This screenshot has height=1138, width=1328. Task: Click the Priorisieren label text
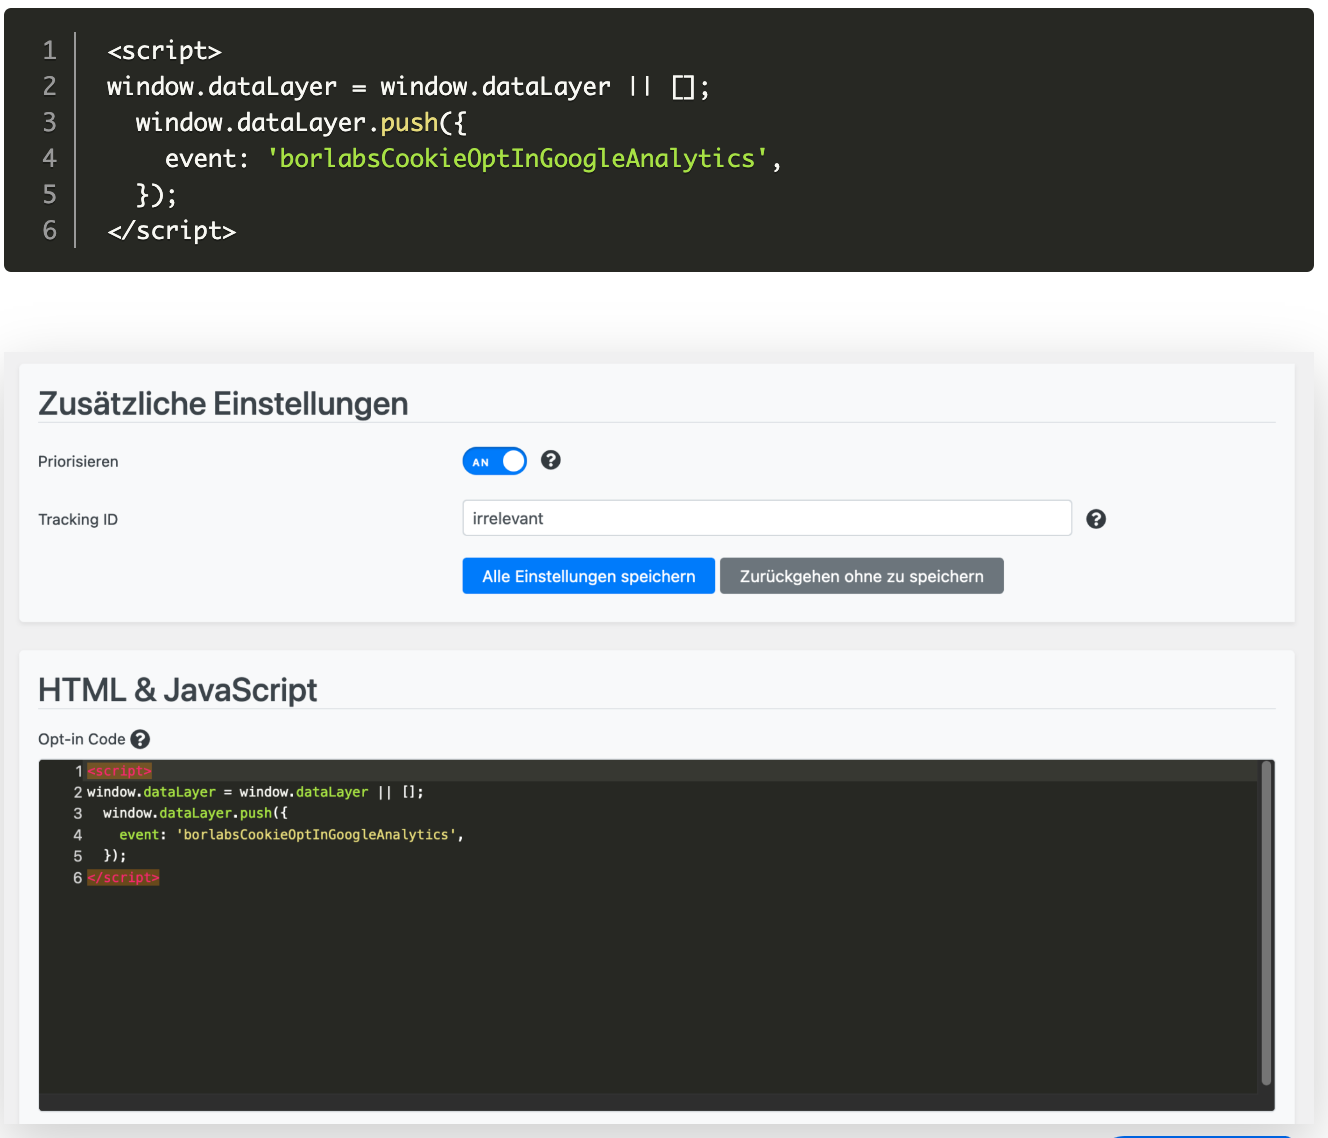point(78,461)
